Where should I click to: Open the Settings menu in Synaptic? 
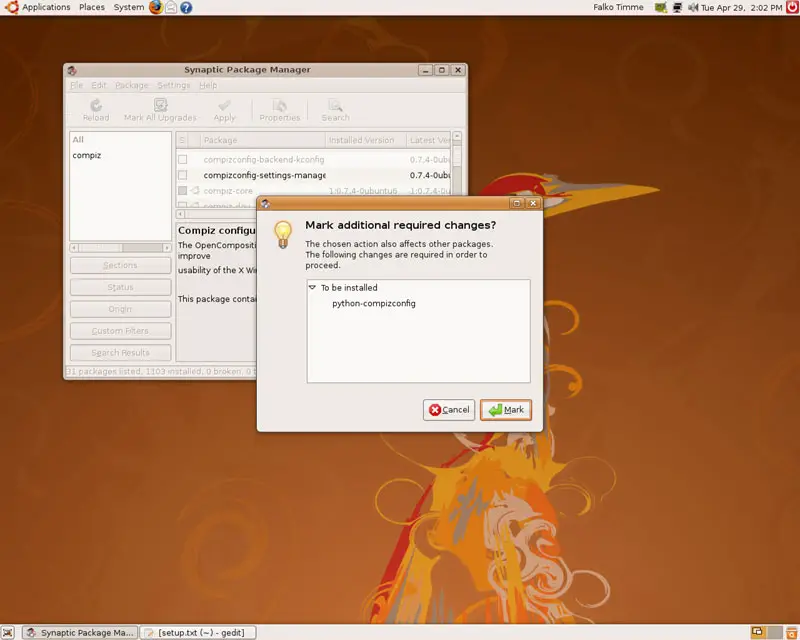tap(173, 85)
